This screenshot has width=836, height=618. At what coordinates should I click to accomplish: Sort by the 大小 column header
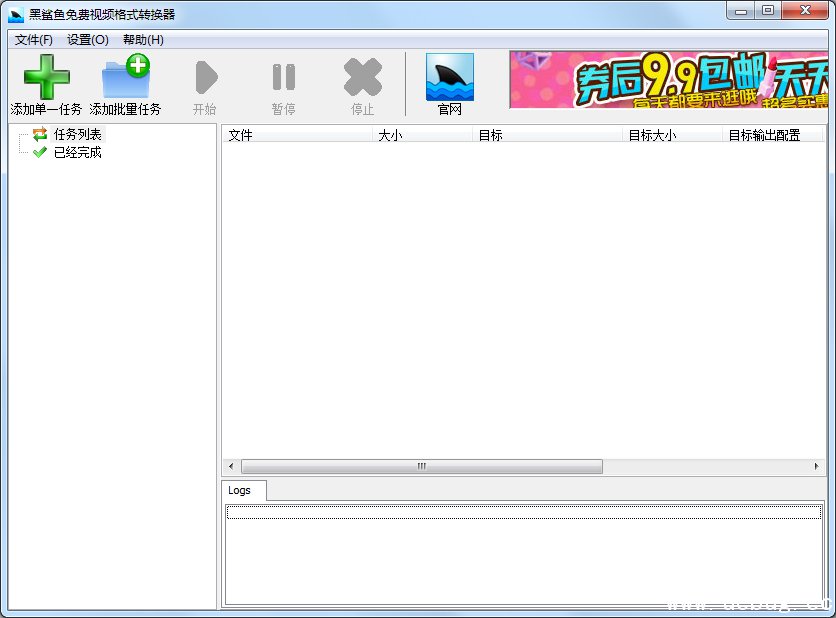[421, 135]
